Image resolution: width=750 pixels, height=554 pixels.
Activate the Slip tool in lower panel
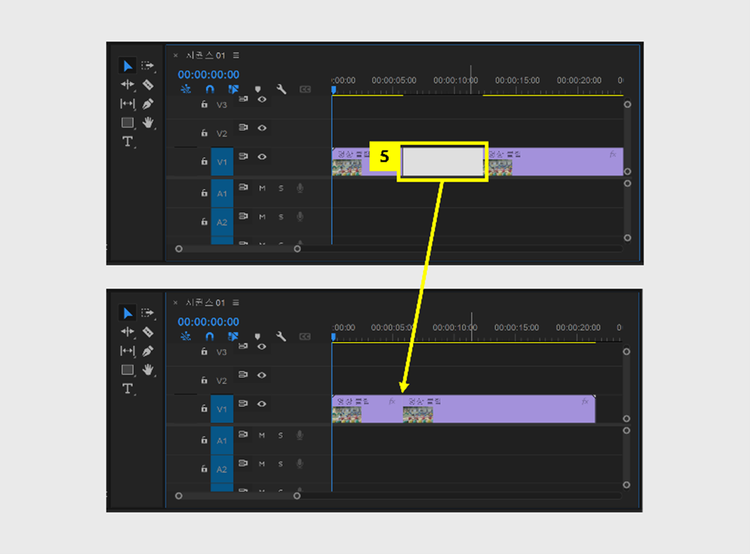tap(127, 351)
